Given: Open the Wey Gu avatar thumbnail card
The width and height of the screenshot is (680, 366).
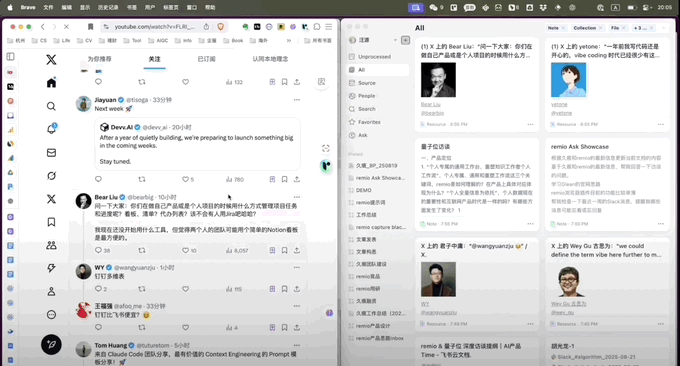Looking at the screenshot, I should click(569, 279).
